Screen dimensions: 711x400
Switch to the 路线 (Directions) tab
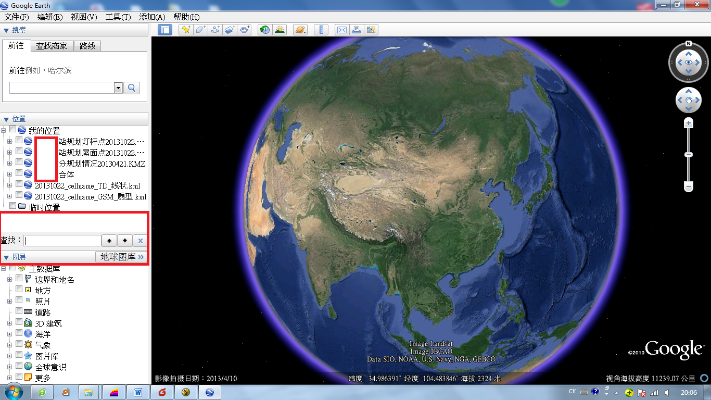tap(87, 46)
